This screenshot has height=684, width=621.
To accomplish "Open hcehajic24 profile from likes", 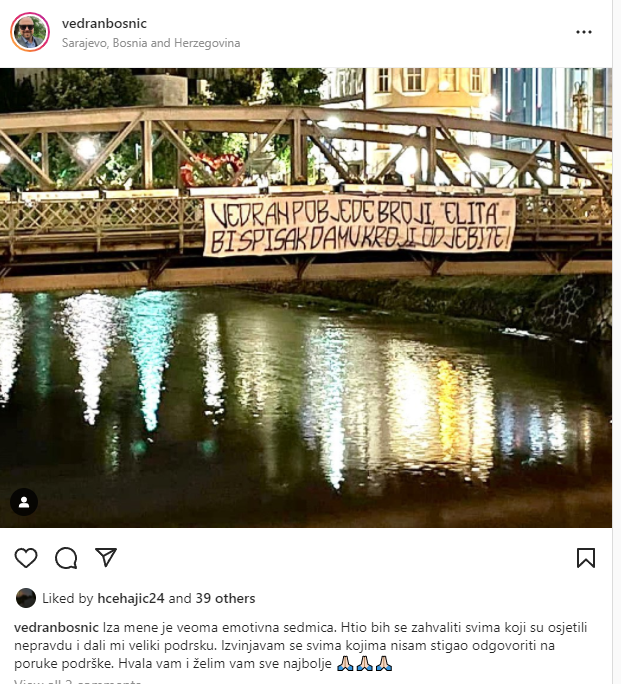I will pyautogui.click(x=131, y=598).
